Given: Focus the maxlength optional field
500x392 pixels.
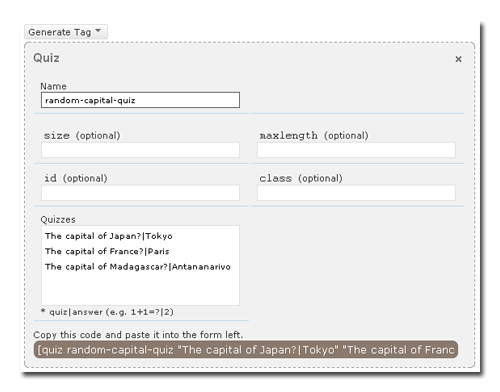Looking at the screenshot, I should pyautogui.click(x=356, y=150).
